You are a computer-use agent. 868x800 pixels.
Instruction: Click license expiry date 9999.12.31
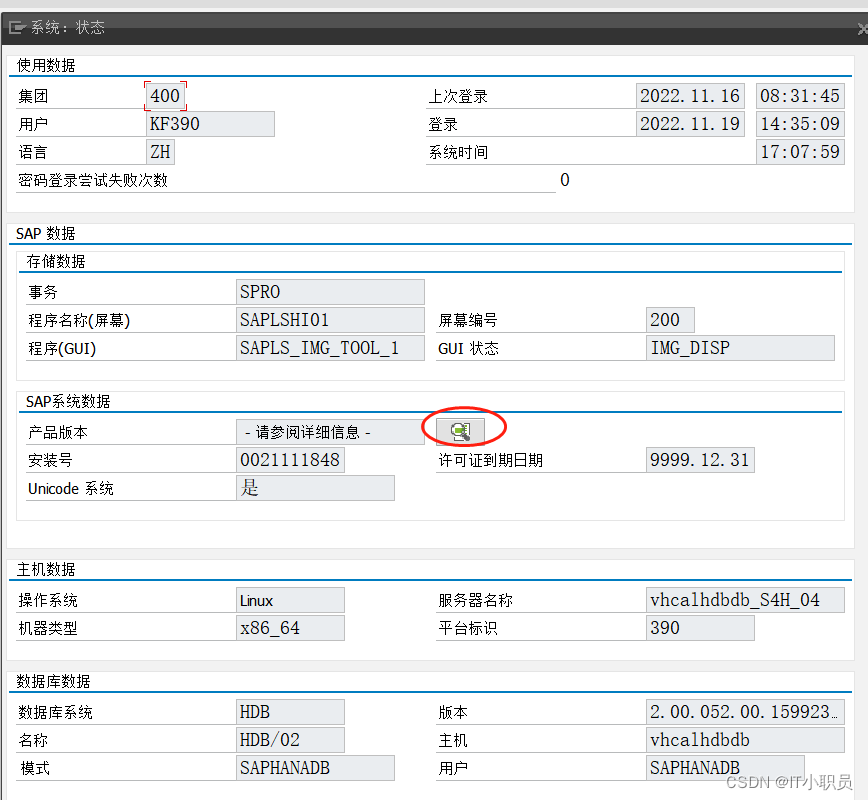(700, 460)
